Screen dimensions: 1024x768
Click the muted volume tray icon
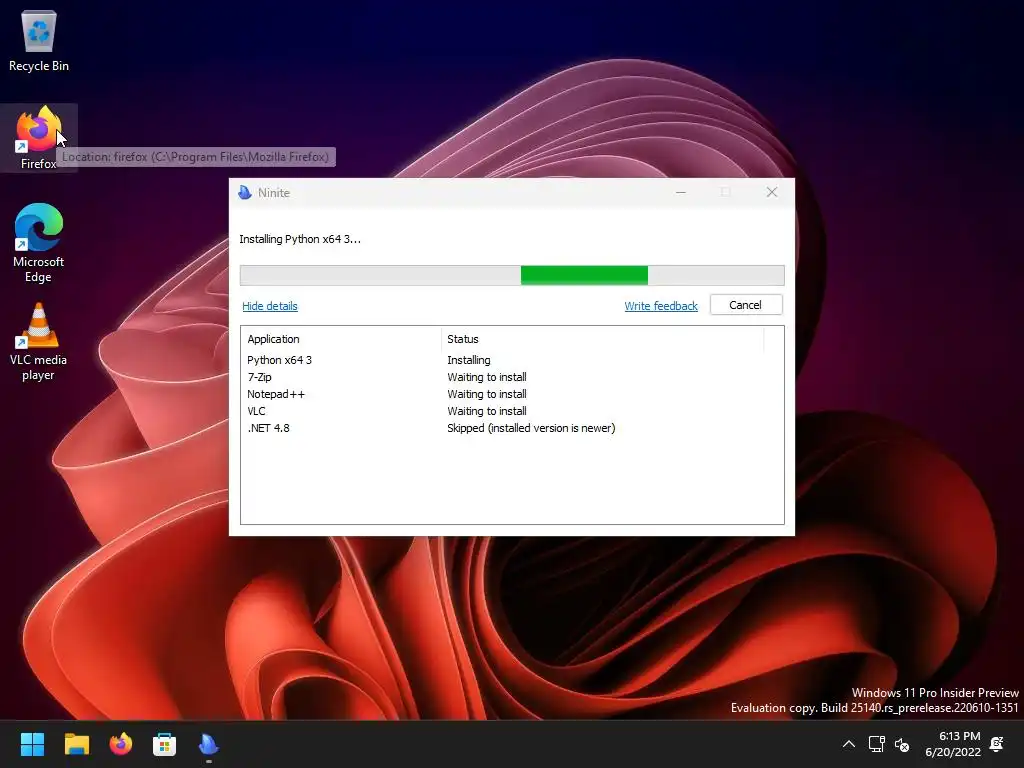pyautogui.click(x=902, y=744)
